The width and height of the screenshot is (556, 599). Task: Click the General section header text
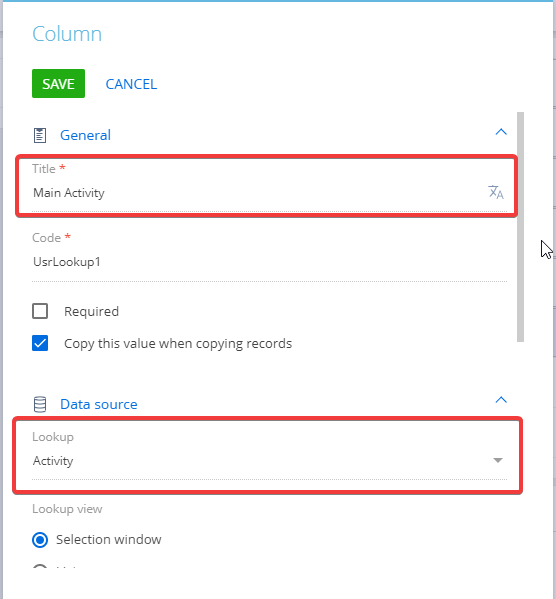[x=85, y=135]
